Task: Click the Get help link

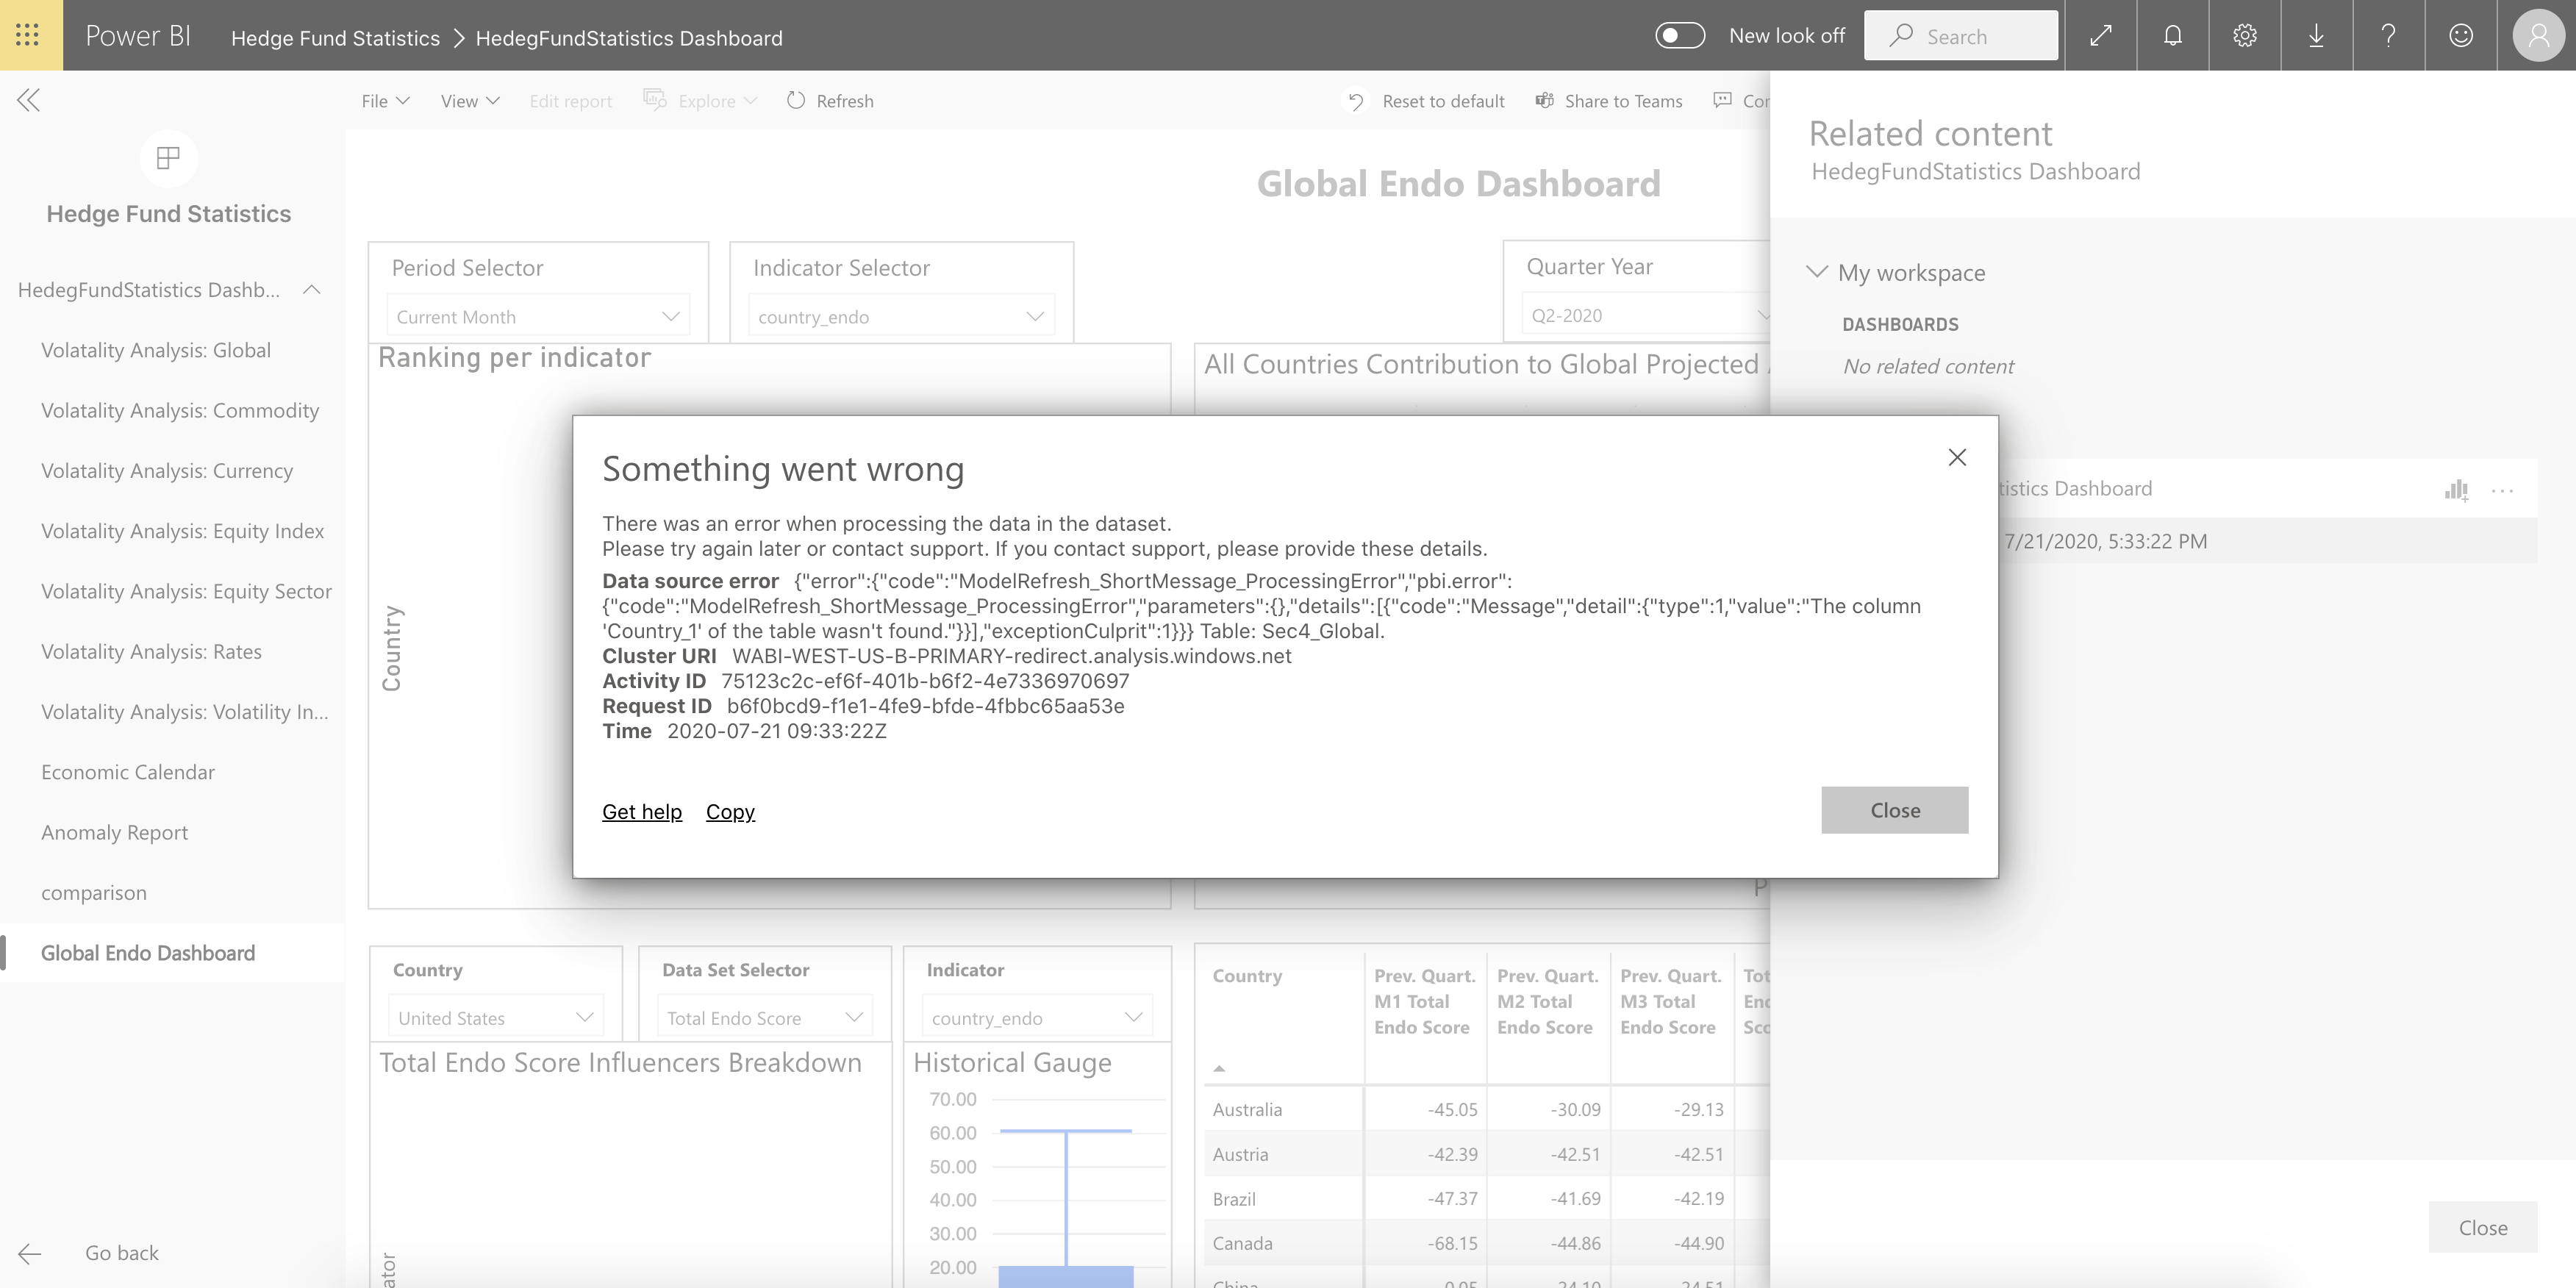Action: click(x=642, y=812)
